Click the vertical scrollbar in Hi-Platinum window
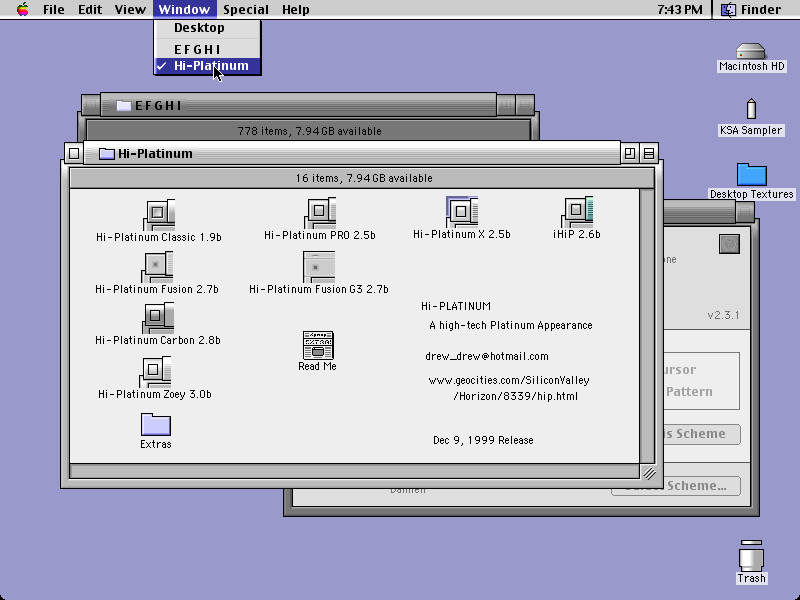 point(647,326)
